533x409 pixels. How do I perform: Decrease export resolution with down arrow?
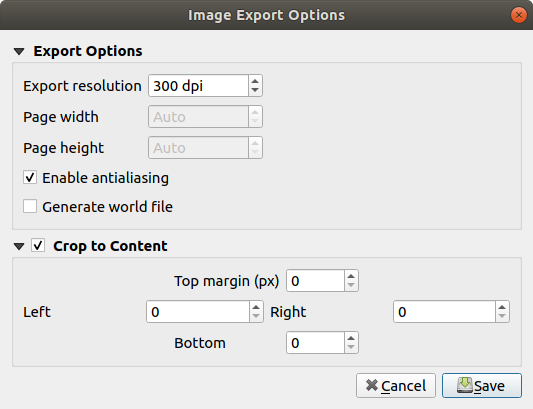[255, 91]
